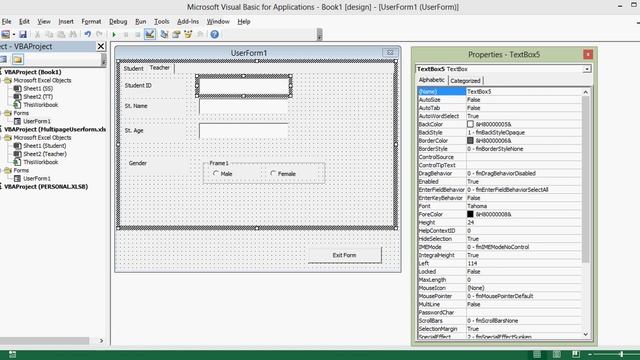The image size is (640, 360).
Task: Select the Student ID text box
Action: tap(244, 86)
